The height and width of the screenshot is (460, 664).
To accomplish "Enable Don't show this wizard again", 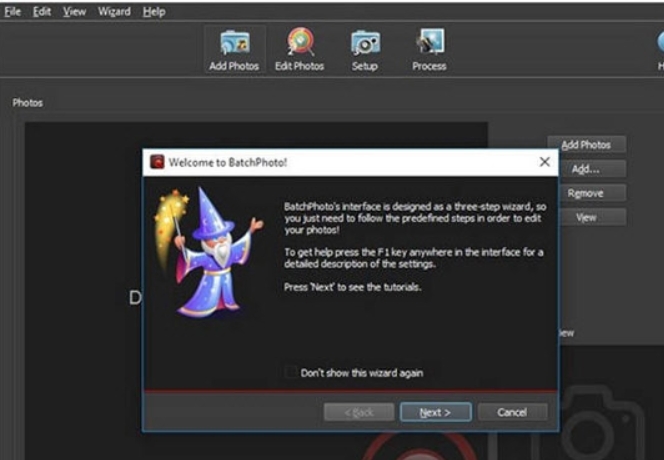I will 291,373.
